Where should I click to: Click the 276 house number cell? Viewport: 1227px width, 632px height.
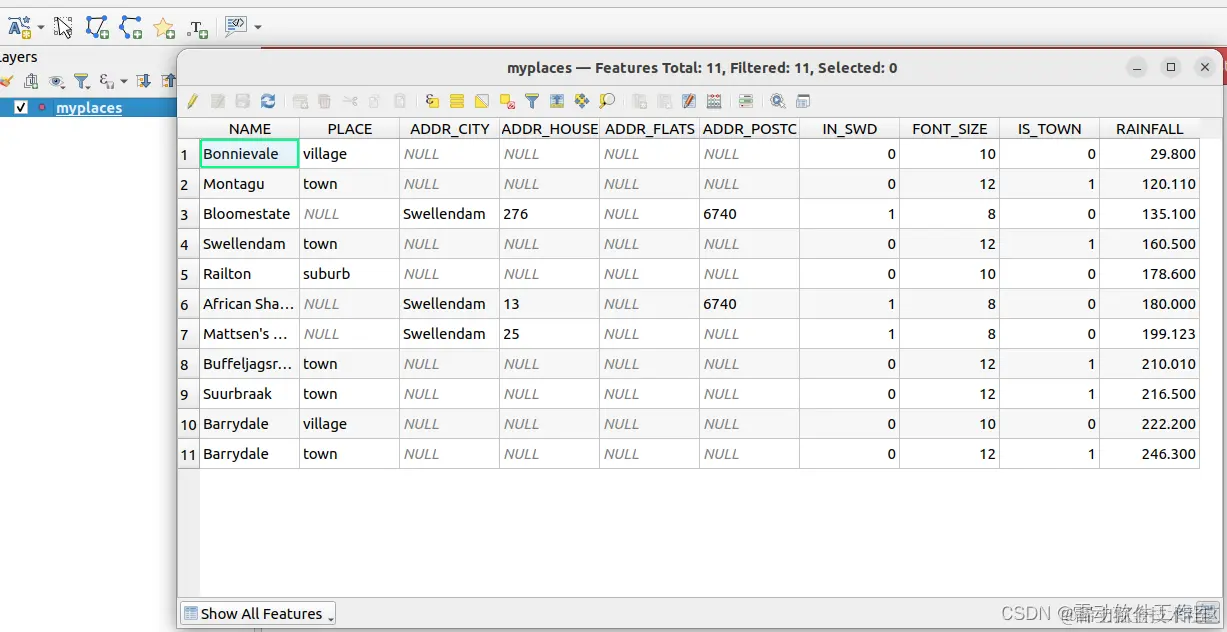coord(550,214)
